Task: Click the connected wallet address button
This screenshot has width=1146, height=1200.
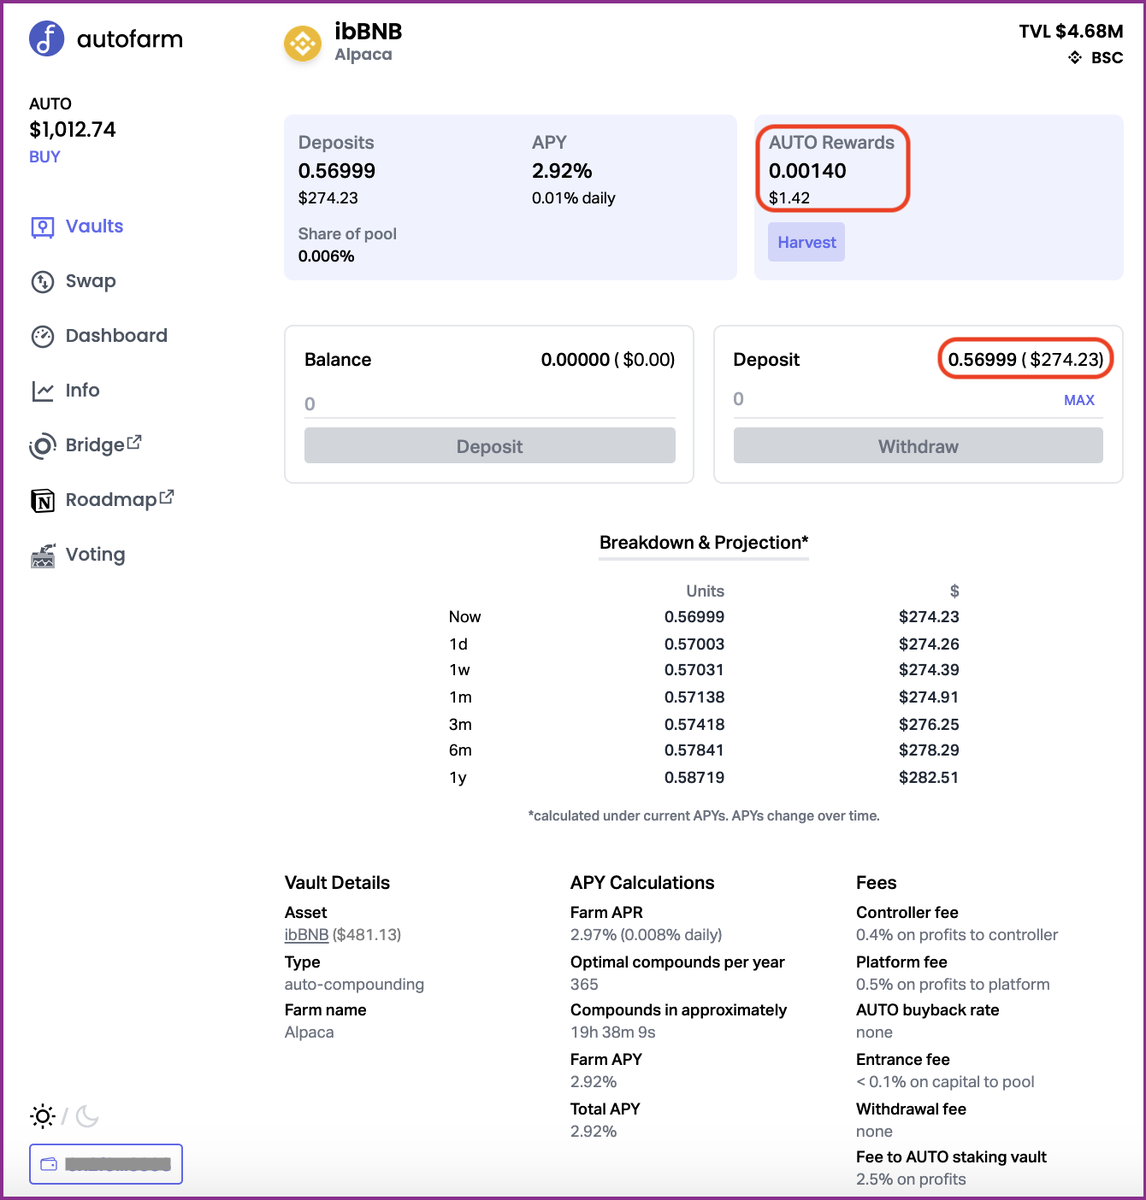Action: (x=106, y=1164)
